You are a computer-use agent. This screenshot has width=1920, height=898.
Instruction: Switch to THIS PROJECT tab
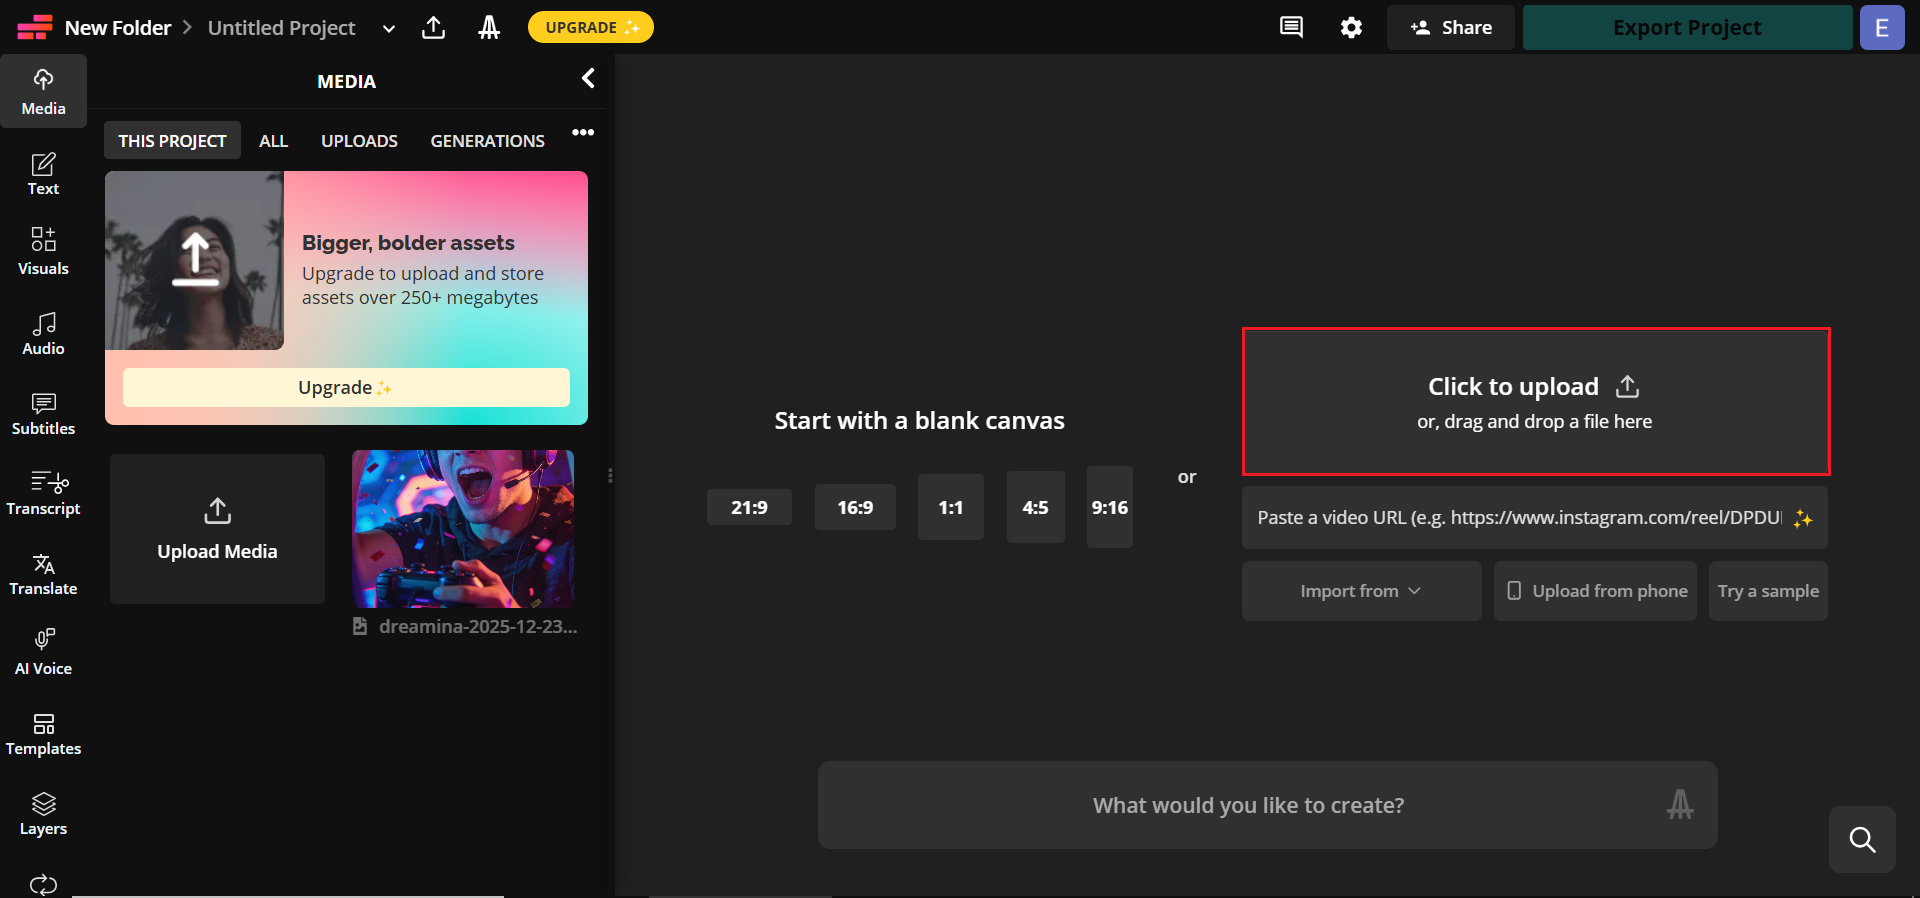(x=172, y=140)
